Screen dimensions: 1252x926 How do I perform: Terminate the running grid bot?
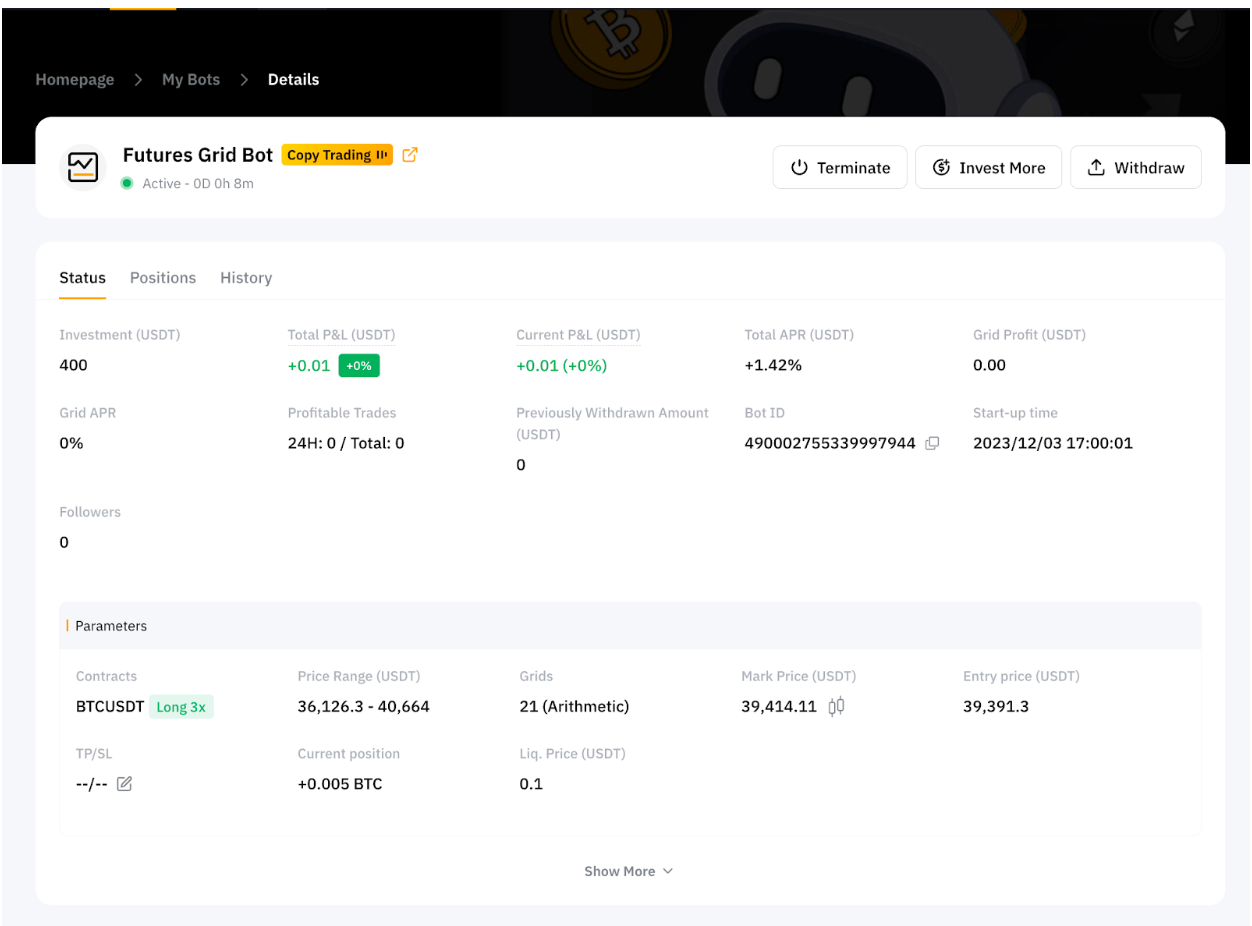point(840,168)
